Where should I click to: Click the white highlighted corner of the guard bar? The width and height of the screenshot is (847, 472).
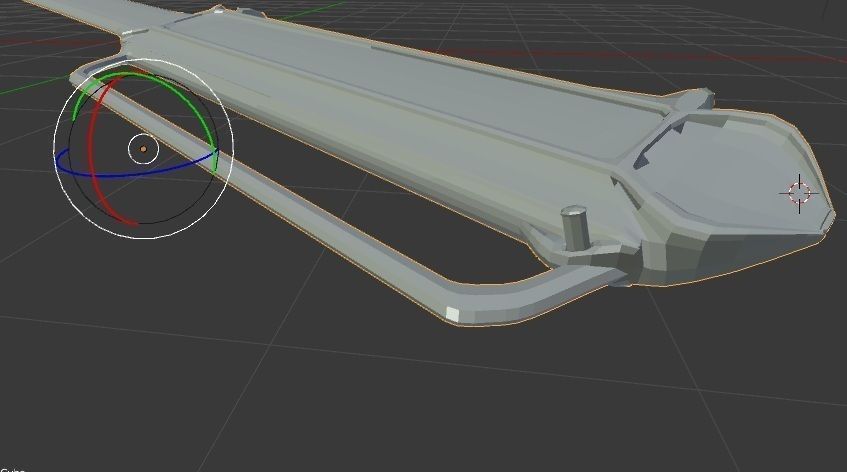click(x=452, y=314)
